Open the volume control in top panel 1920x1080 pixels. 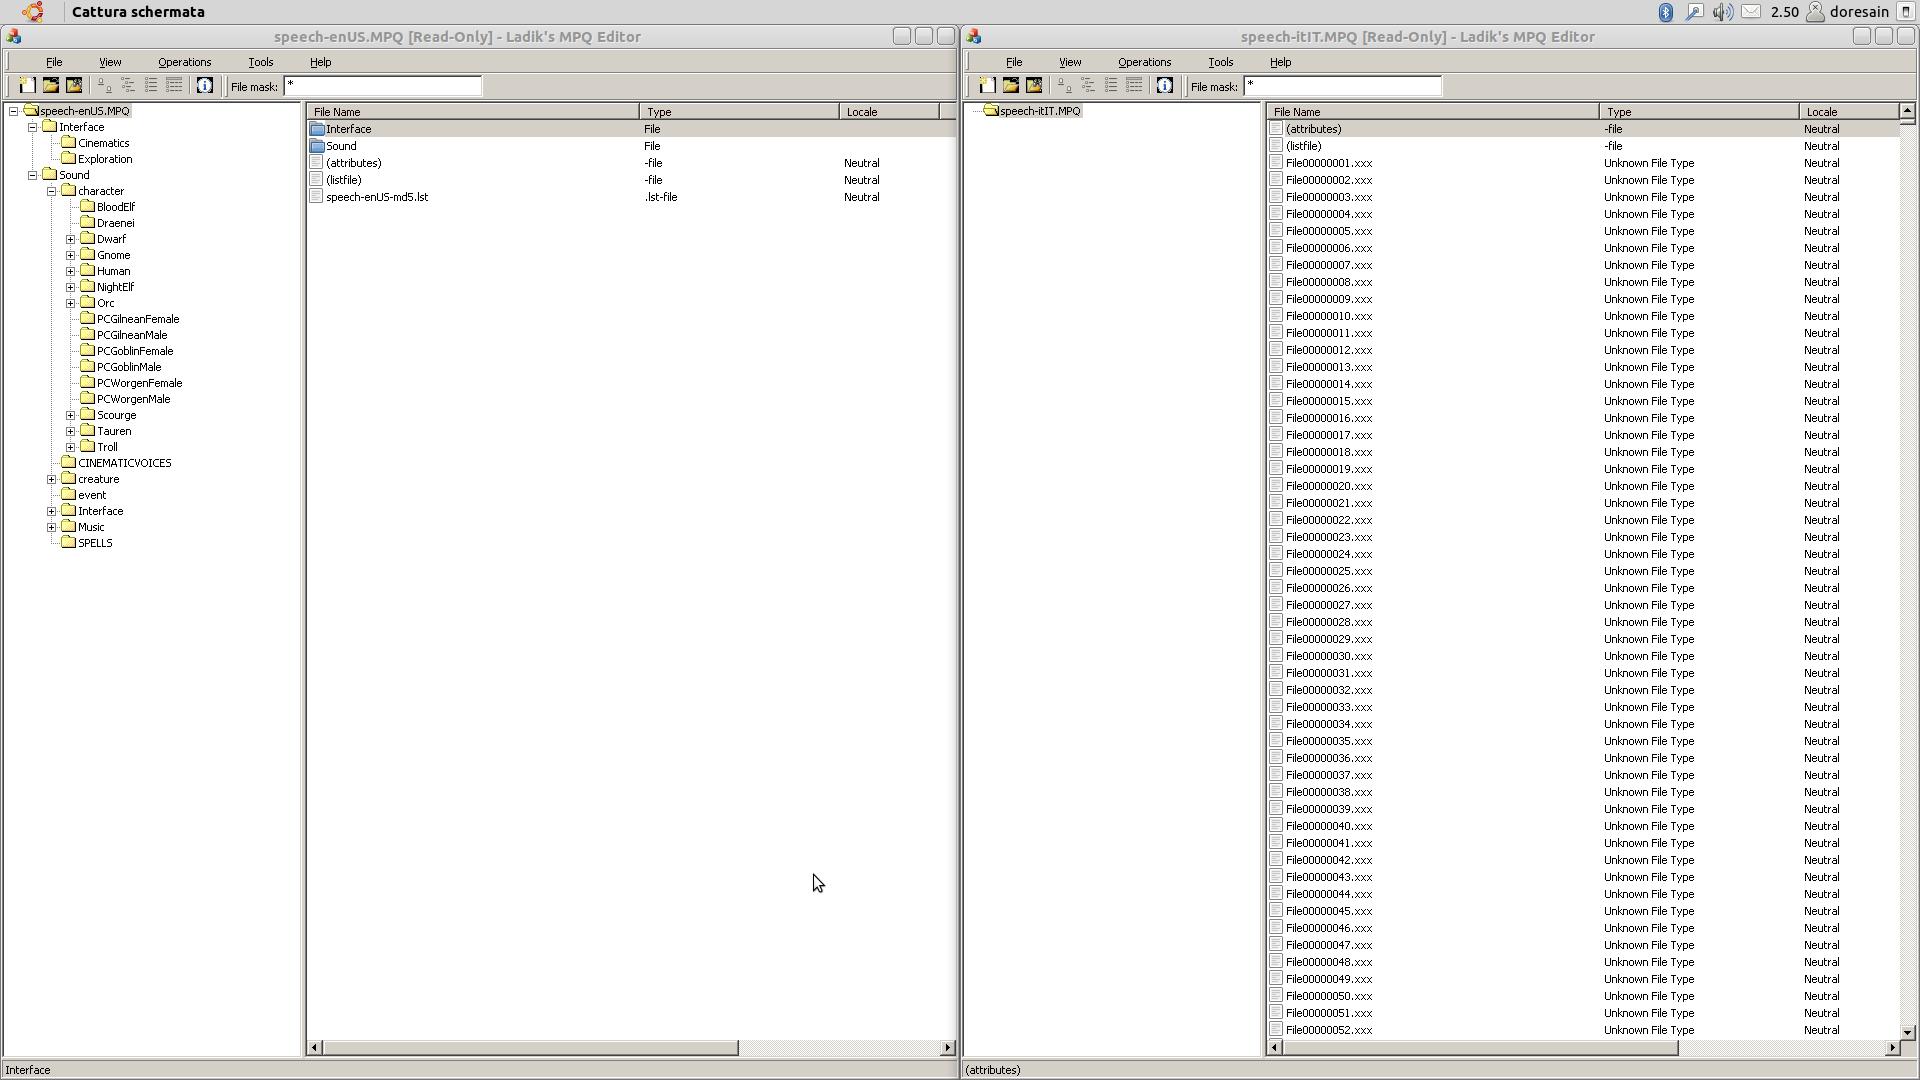(1722, 12)
